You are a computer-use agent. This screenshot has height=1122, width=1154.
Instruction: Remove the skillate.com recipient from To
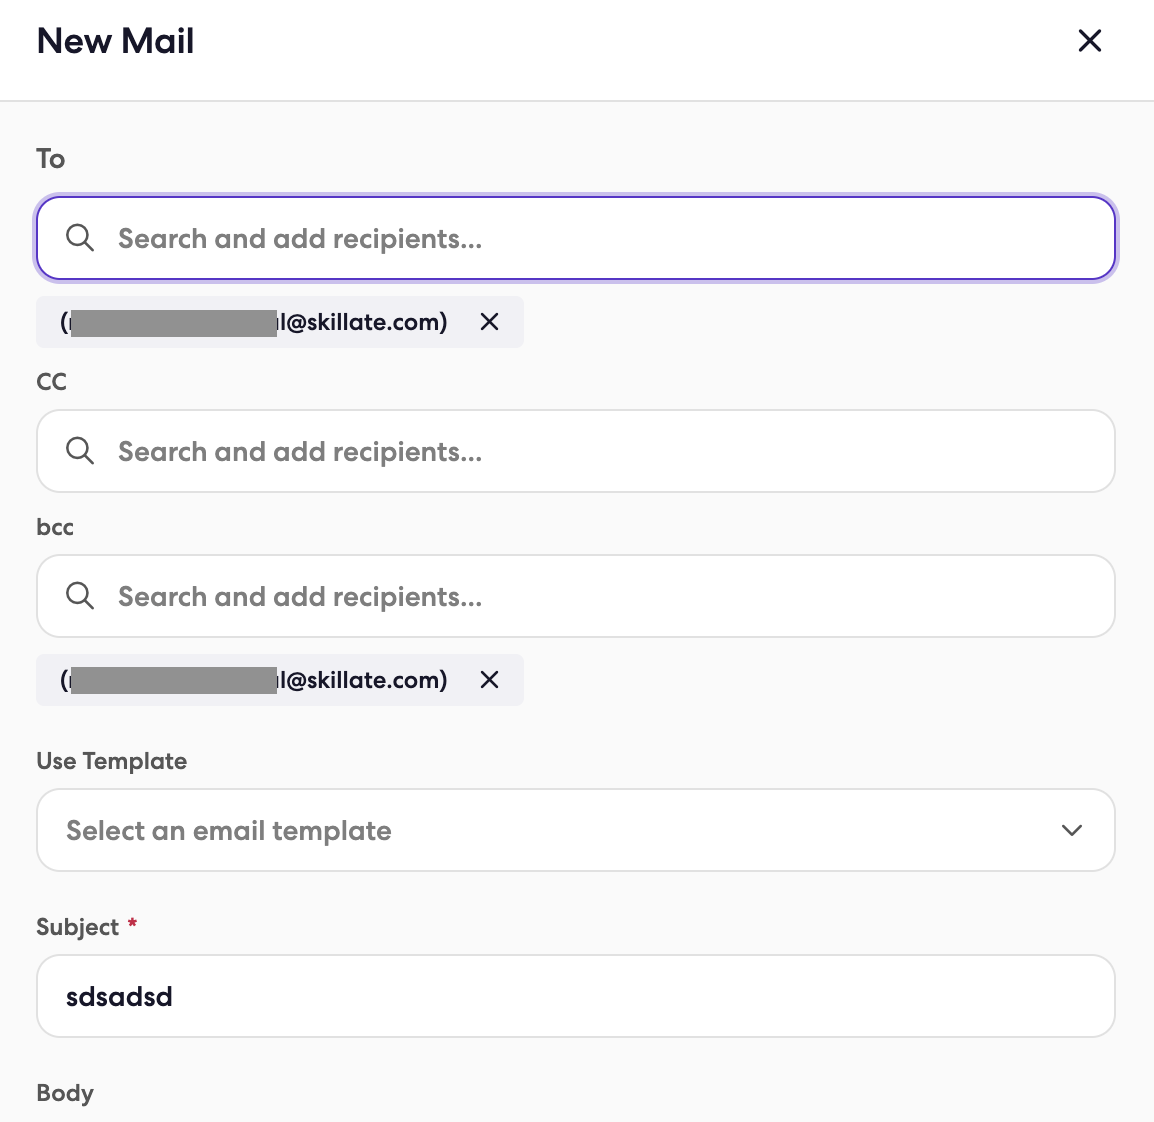point(489,322)
